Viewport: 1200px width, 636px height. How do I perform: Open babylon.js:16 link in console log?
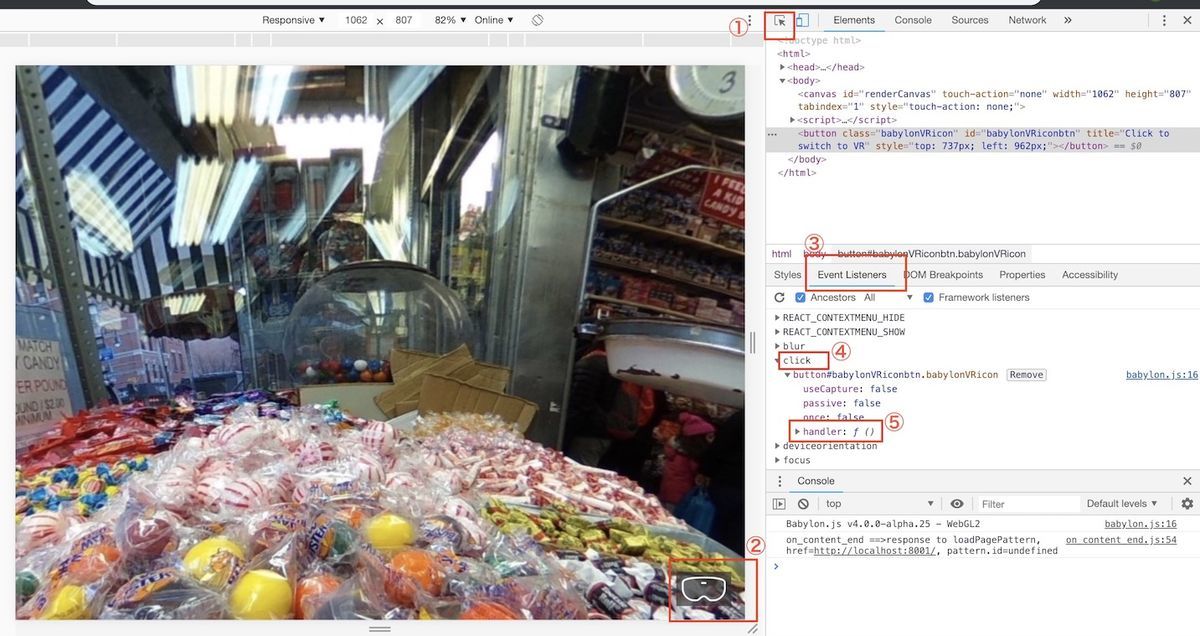(x=1140, y=524)
